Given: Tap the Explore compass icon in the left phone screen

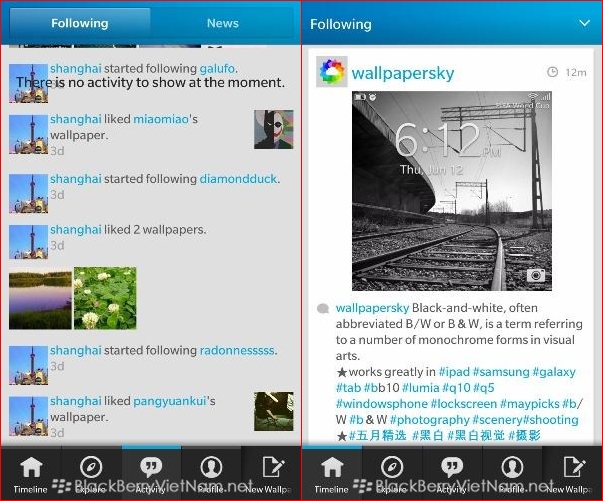Looking at the screenshot, I should coord(91,470).
